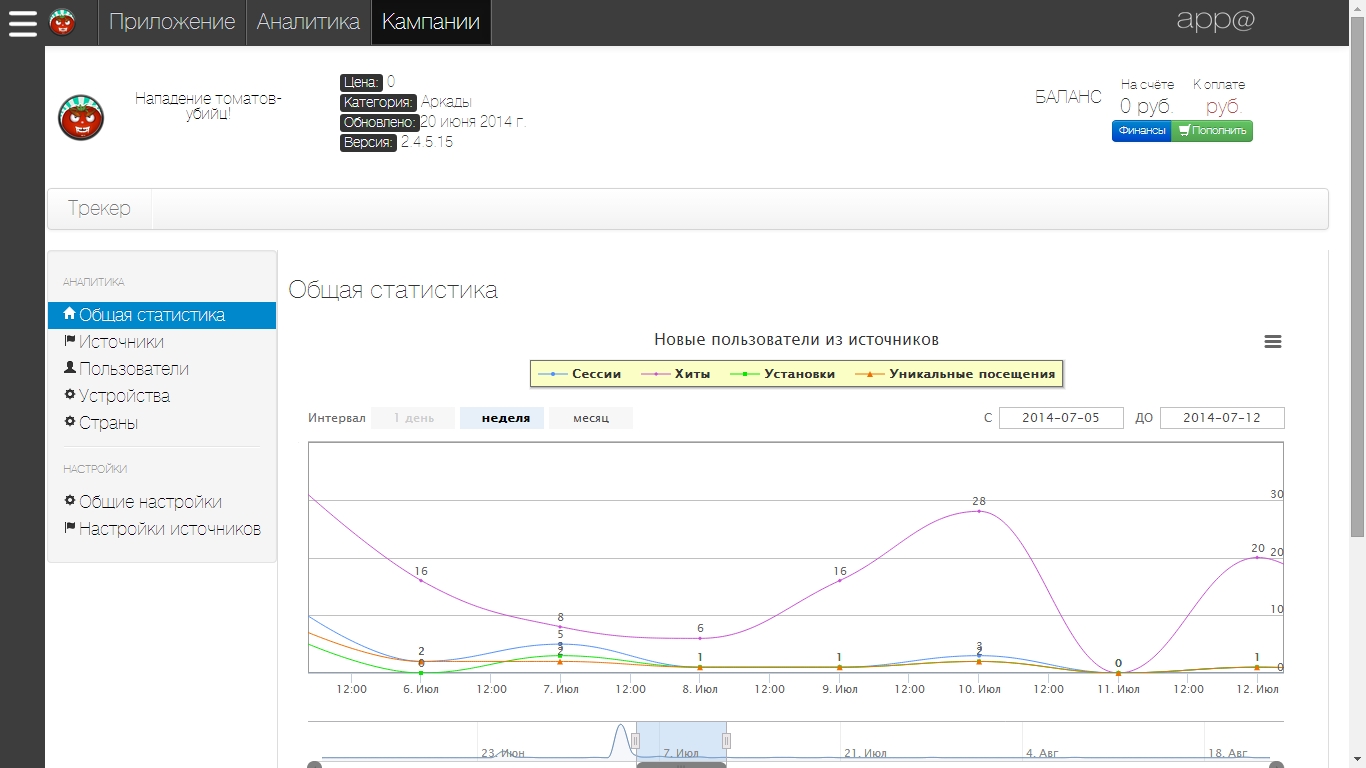Go to Страны in the sidebar

tap(108, 423)
